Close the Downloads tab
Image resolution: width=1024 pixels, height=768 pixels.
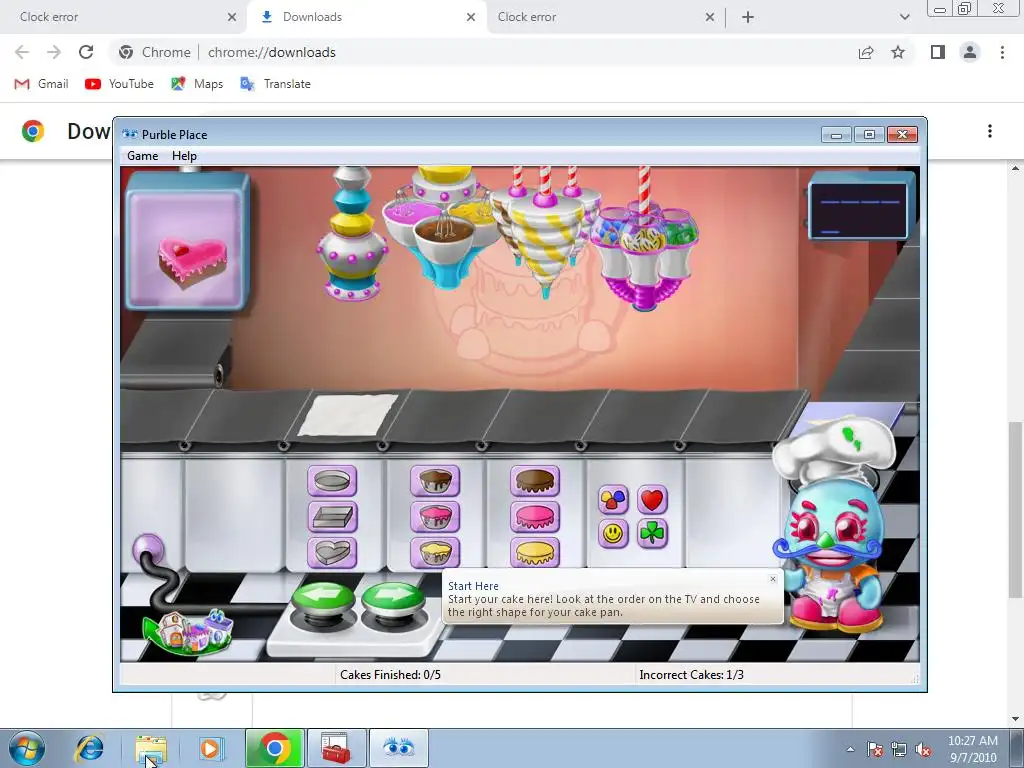471,17
